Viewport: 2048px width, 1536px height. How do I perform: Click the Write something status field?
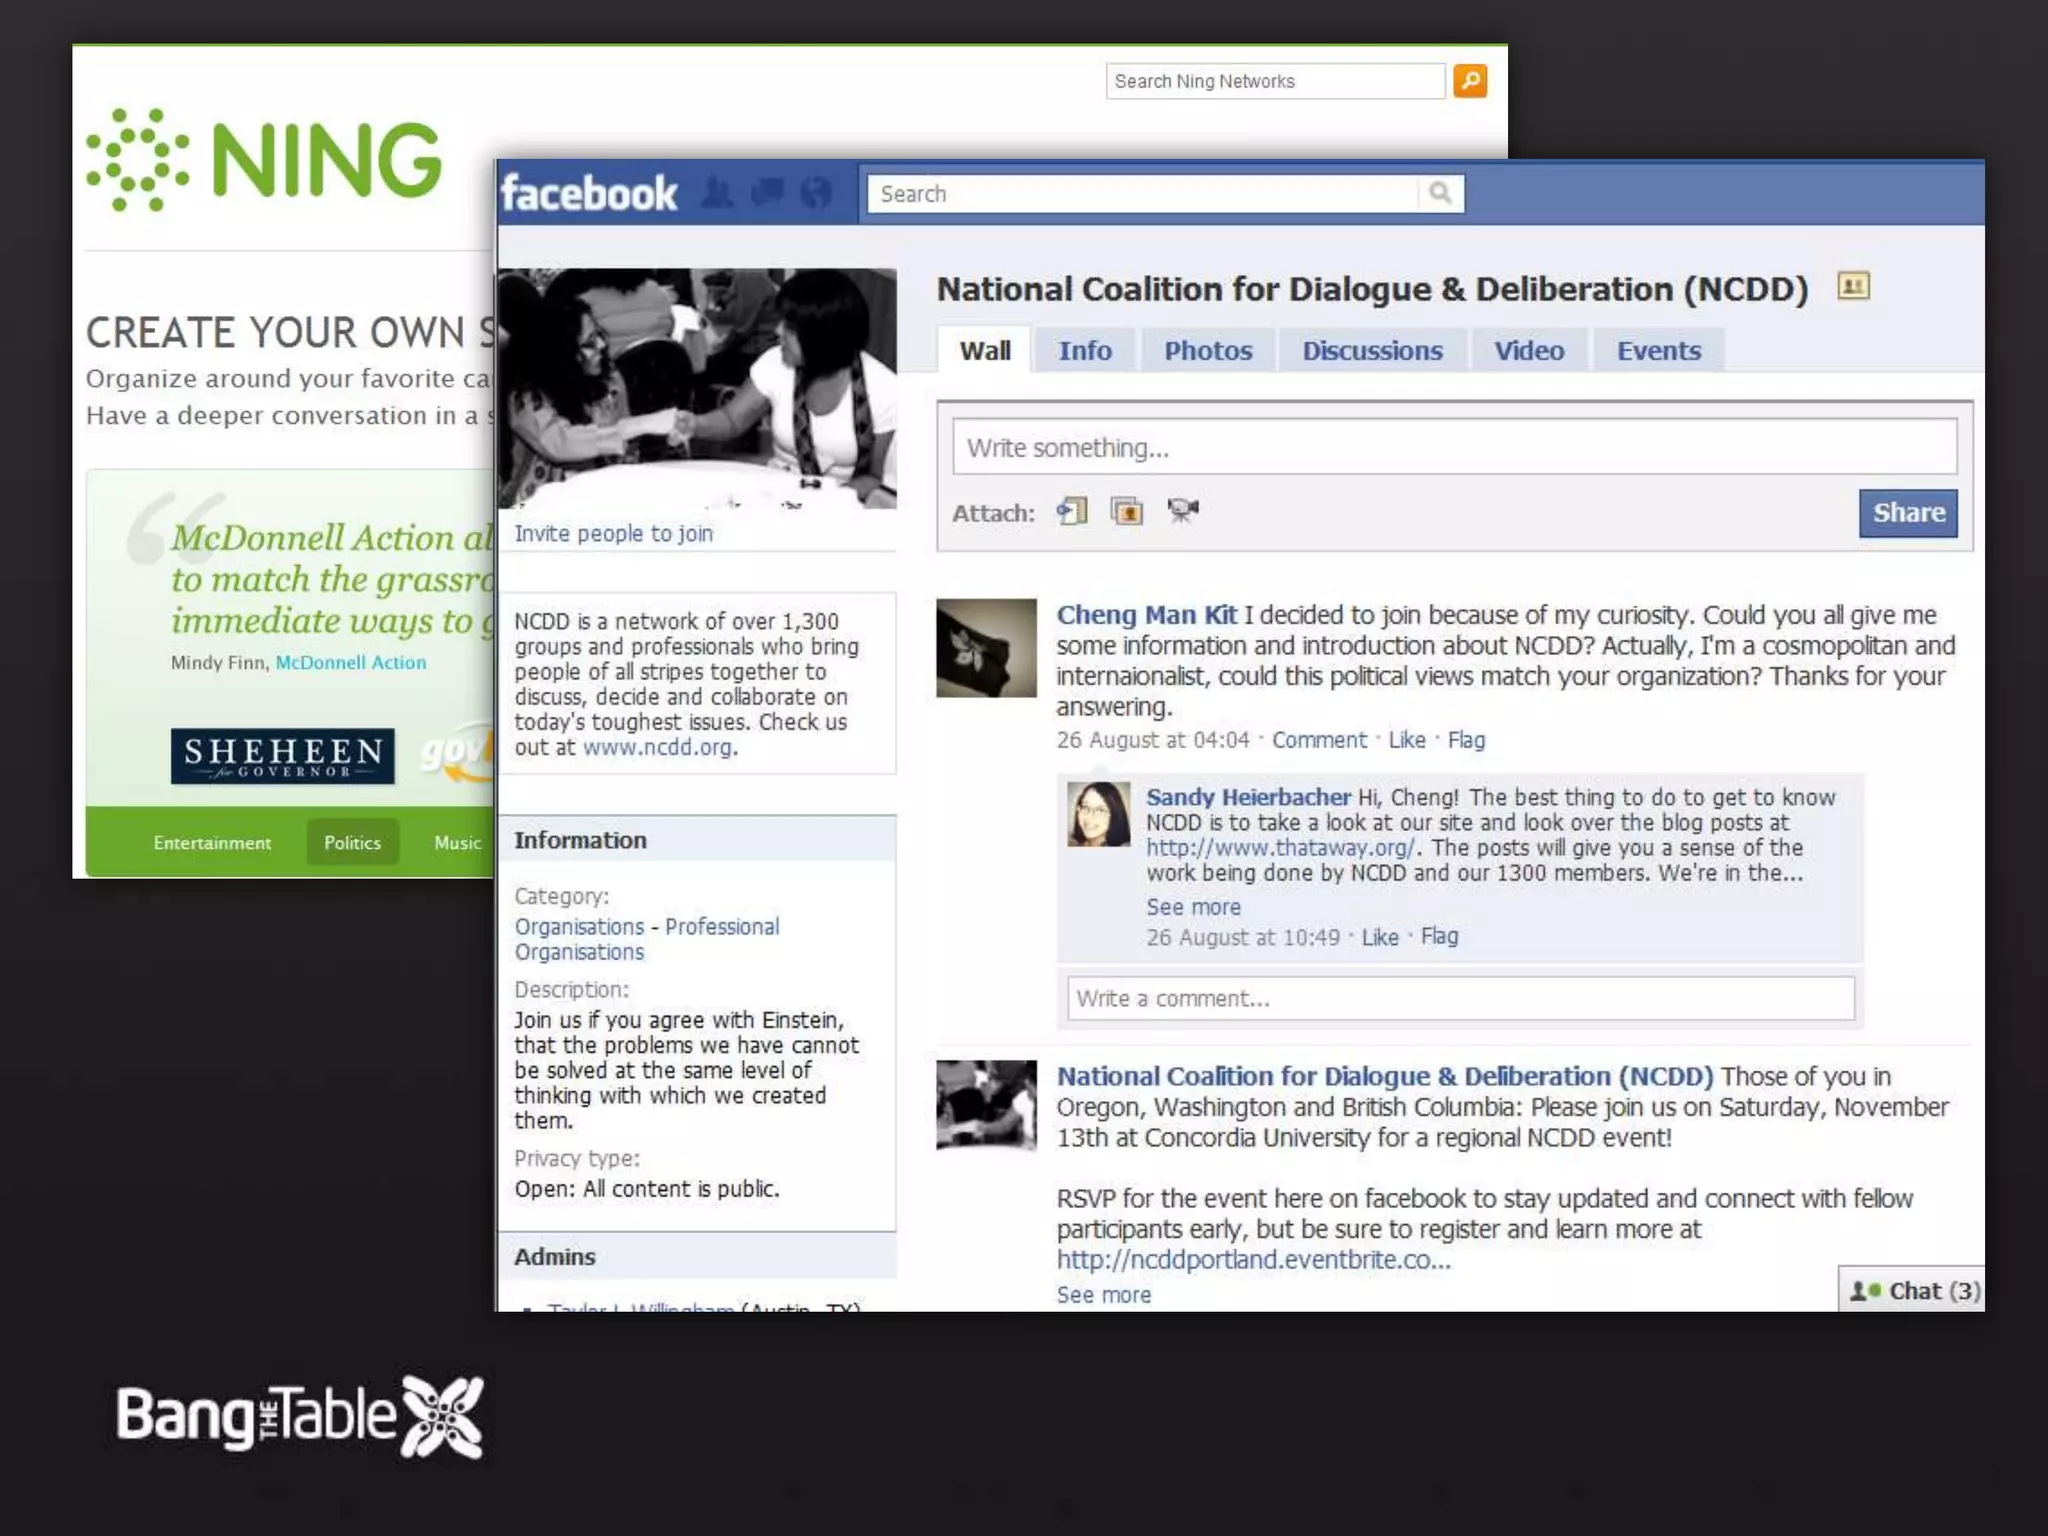click(1453, 448)
